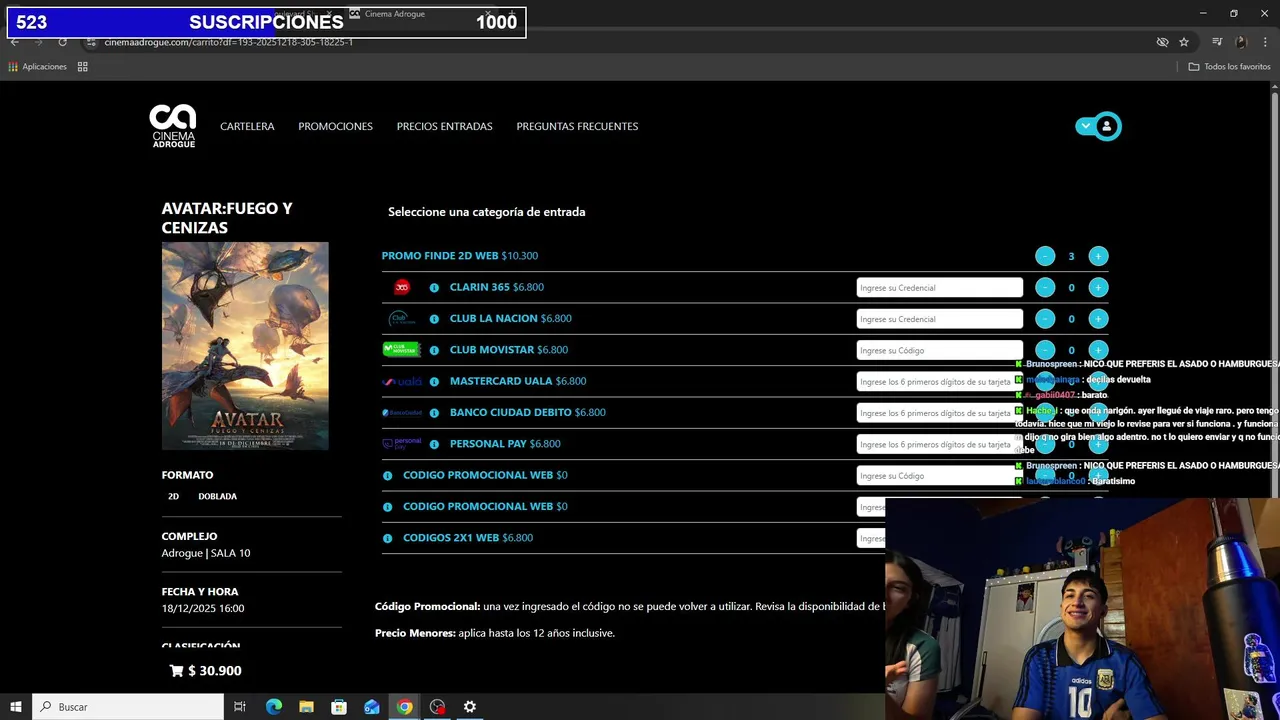Open Task View on taskbar

240,707
